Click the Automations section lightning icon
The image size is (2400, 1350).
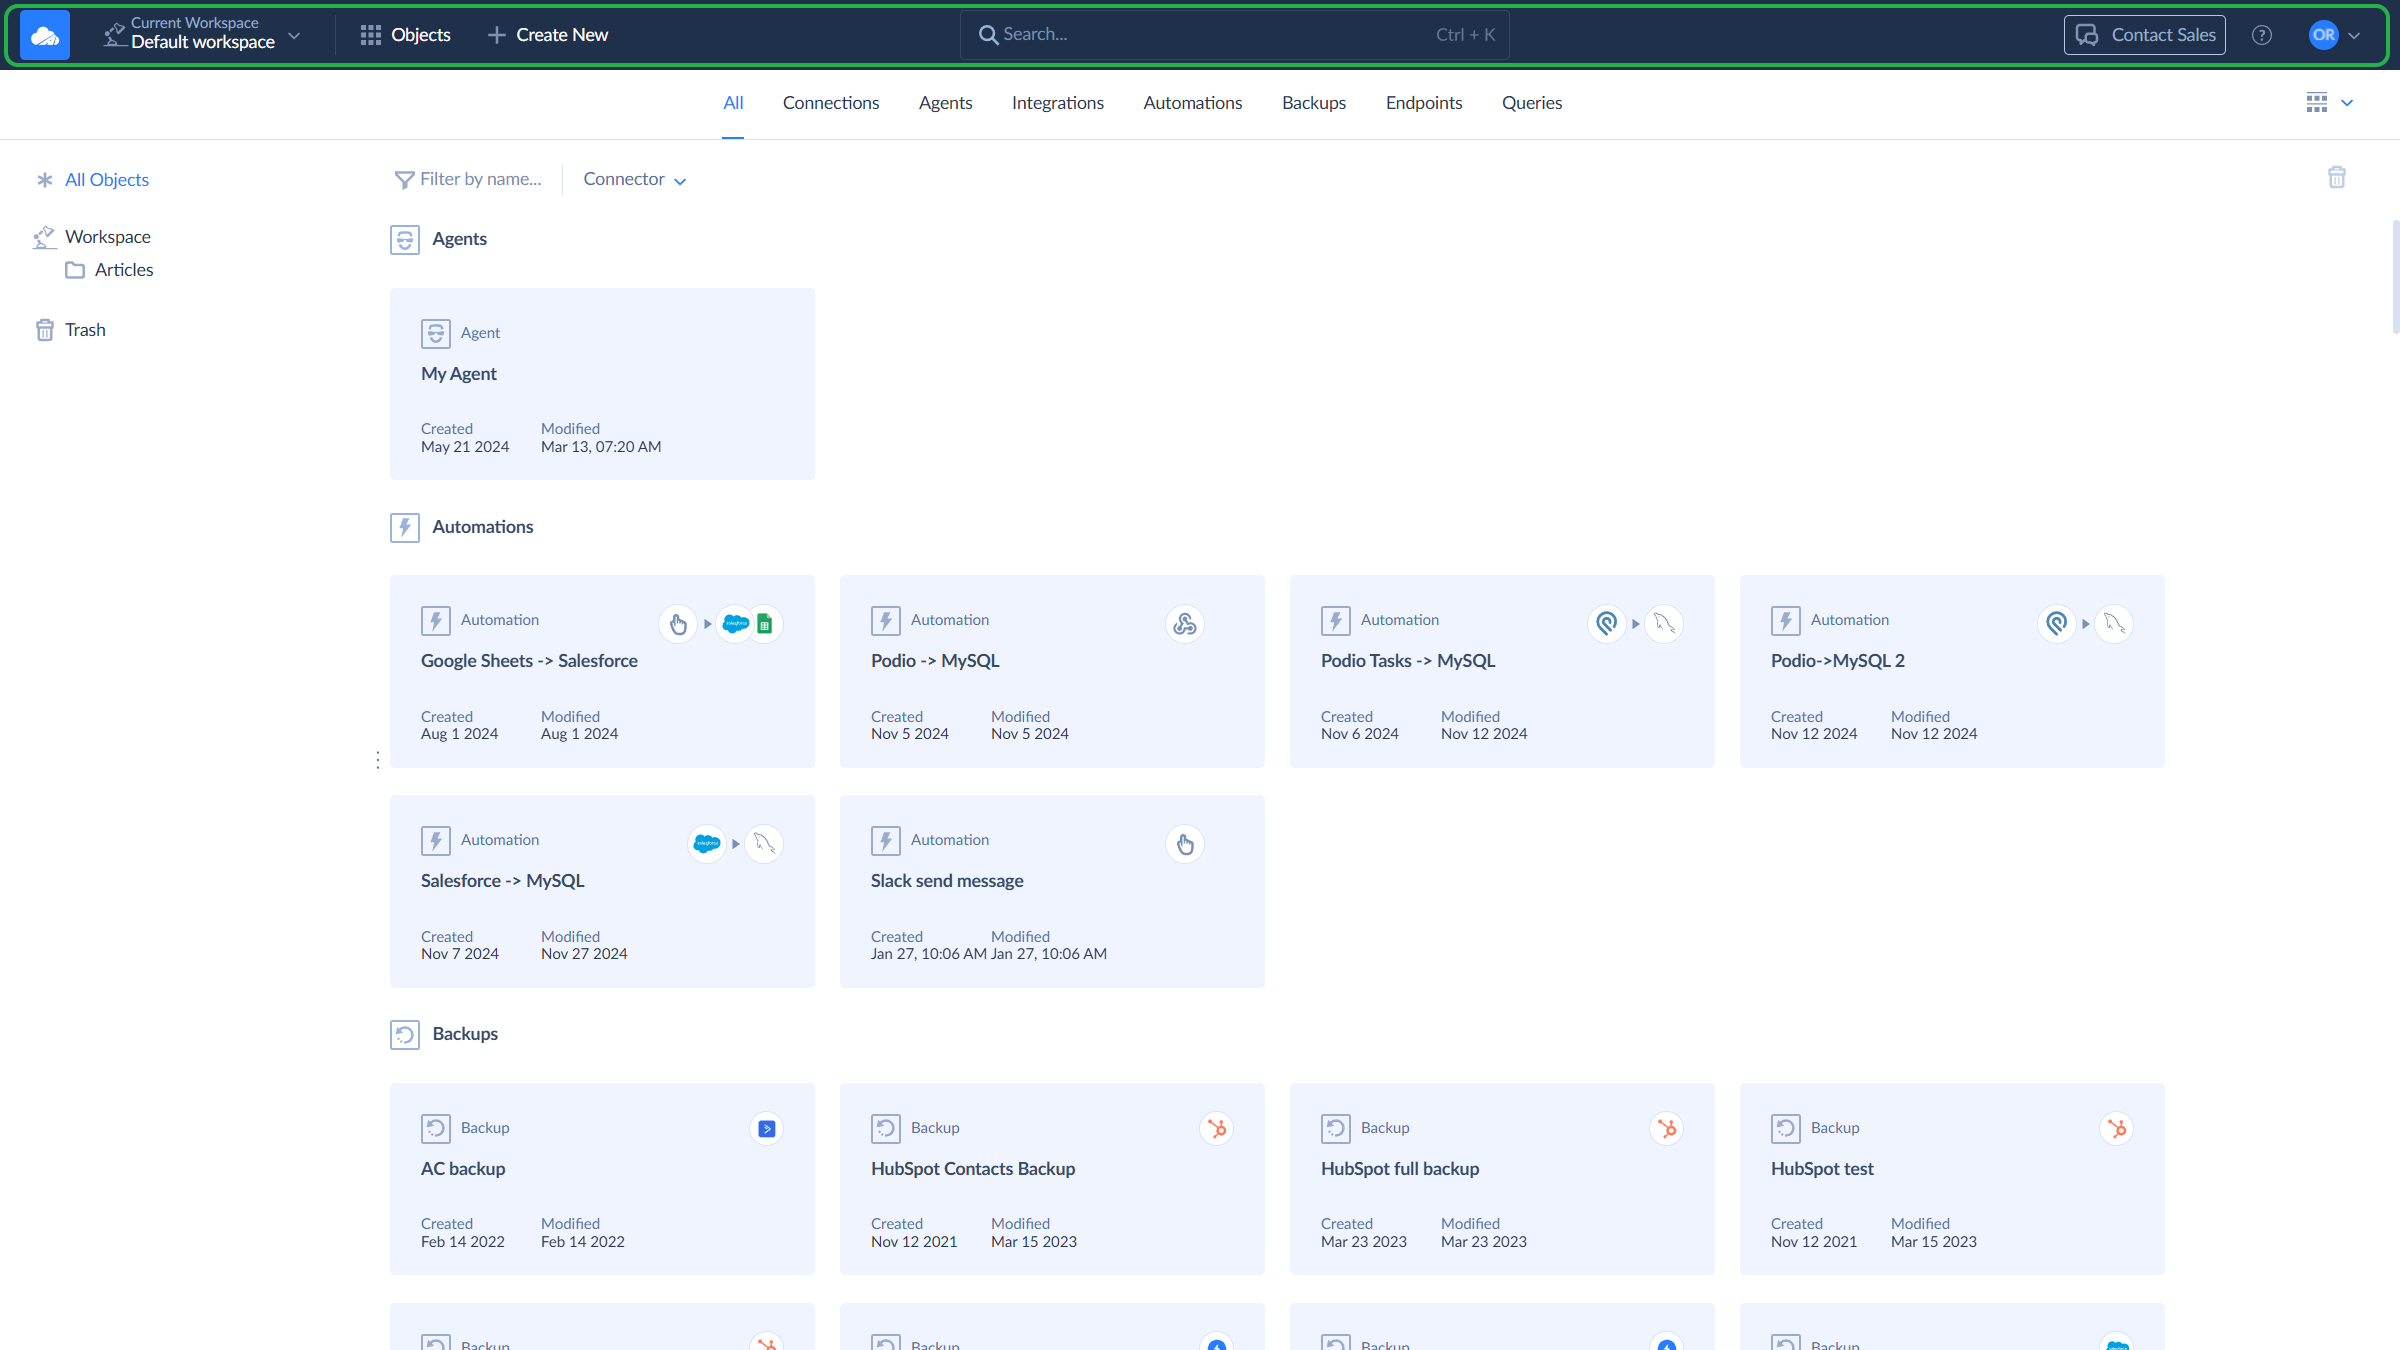[x=404, y=527]
